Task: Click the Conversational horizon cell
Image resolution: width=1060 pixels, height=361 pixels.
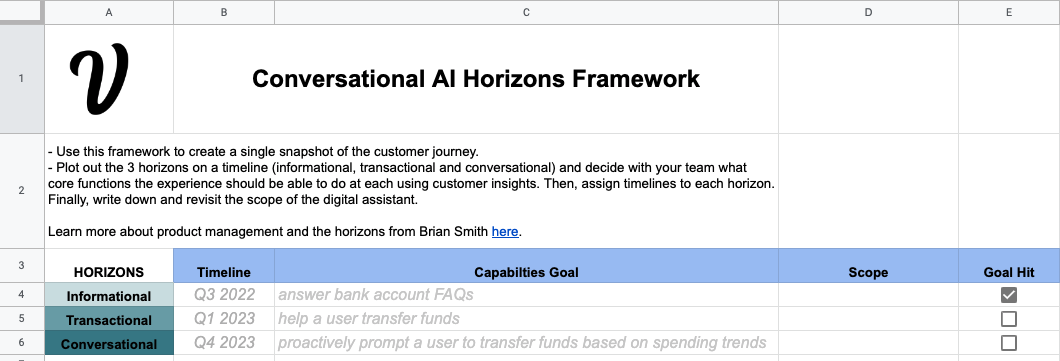Action: pyautogui.click(x=109, y=343)
